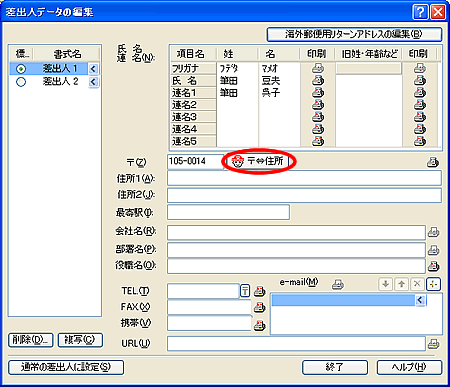Viewport: 450px width, 387px height.
Task: Toggle print icon next to e-mail label
Action: pyautogui.click(x=338, y=284)
